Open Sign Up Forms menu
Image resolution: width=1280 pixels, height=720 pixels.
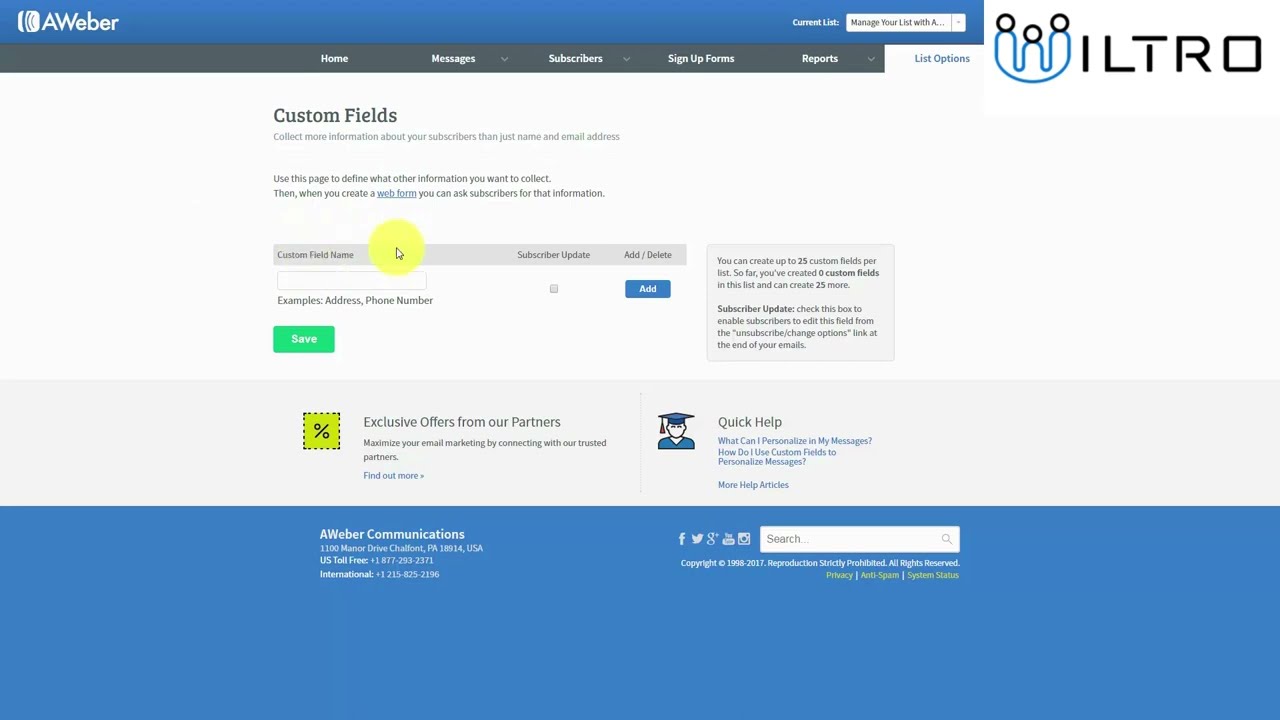(x=701, y=58)
